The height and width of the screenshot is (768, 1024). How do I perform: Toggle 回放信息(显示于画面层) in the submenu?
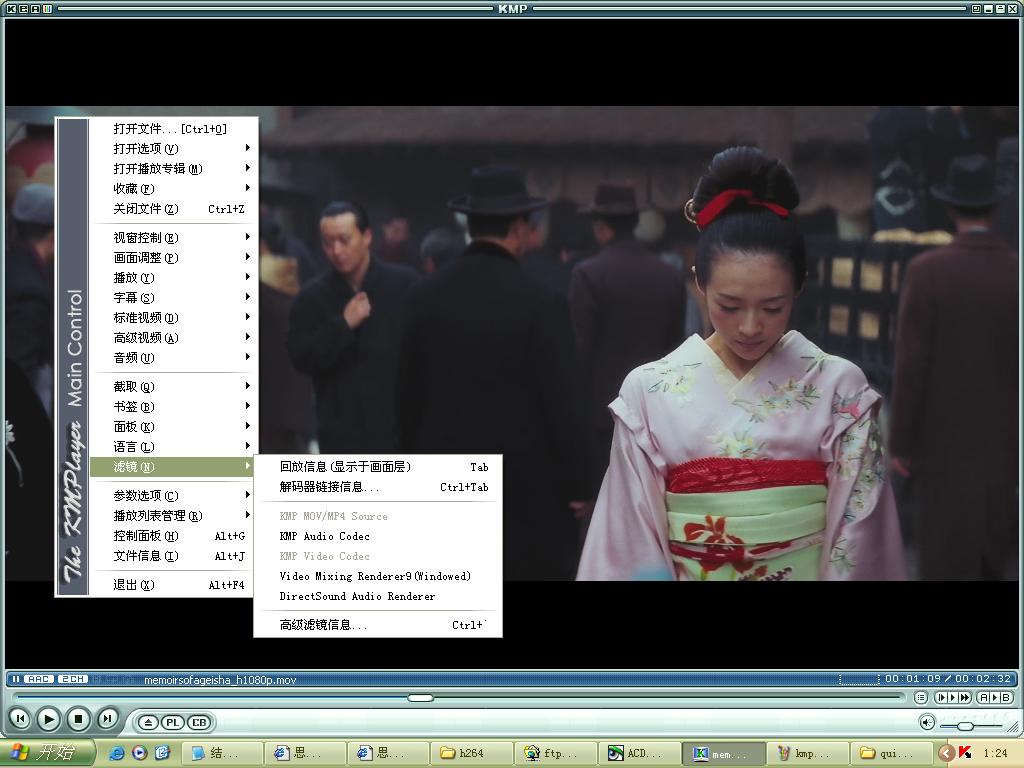click(x=377, y=467)
